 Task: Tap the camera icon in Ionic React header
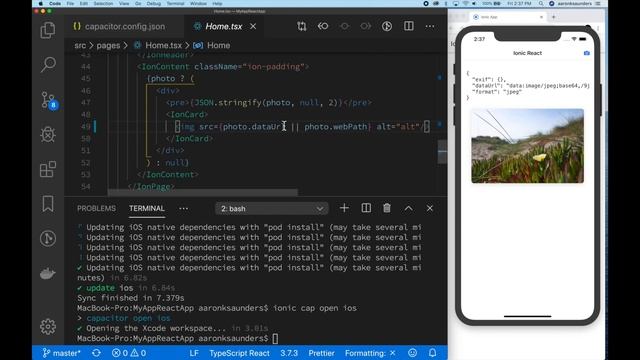pyautogui.click(x=587, y=53)
